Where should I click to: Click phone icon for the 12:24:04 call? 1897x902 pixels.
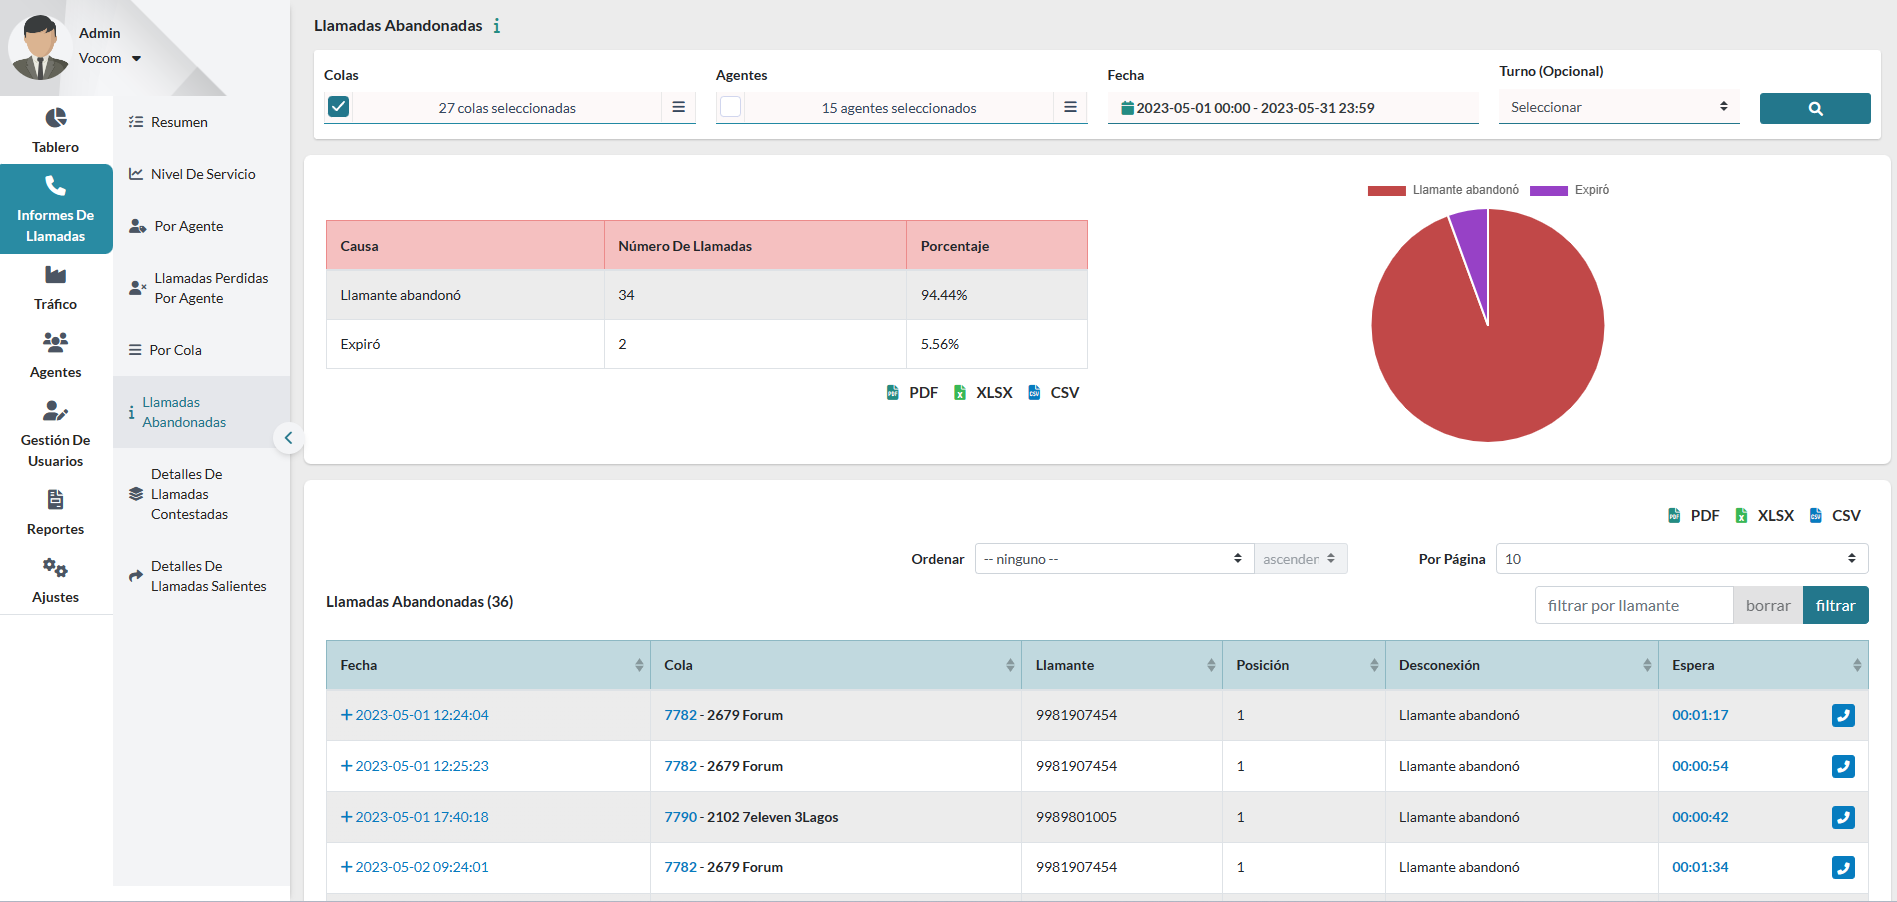point(1843,716)
